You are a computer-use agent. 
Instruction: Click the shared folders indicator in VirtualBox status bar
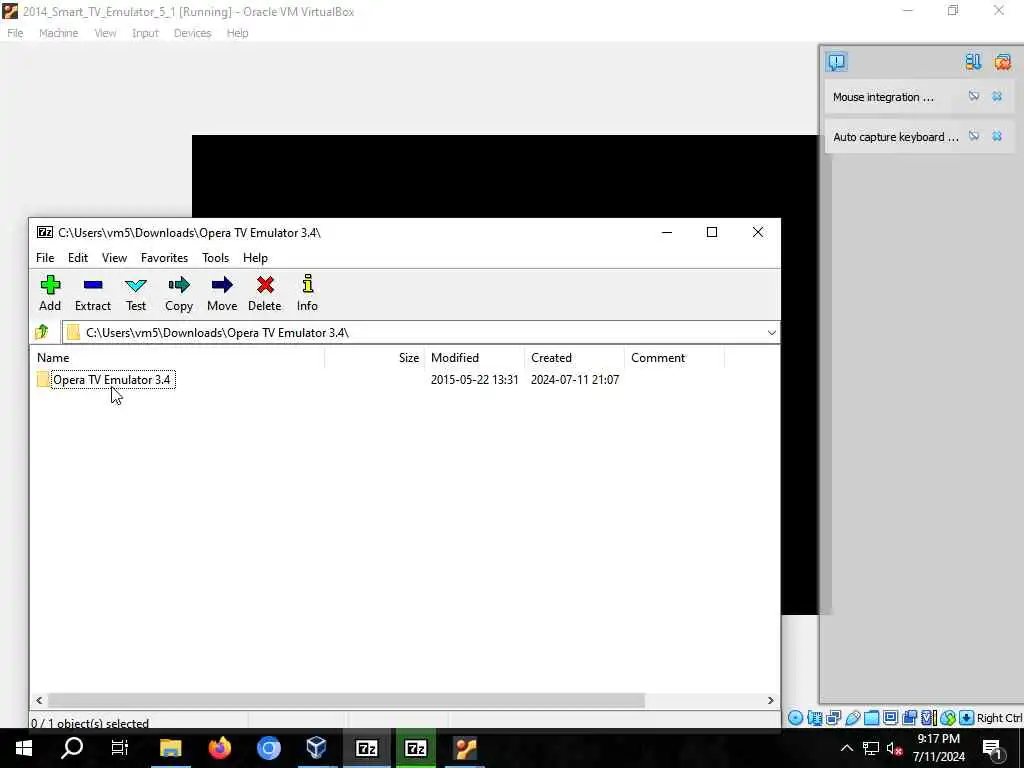(871, 718)
